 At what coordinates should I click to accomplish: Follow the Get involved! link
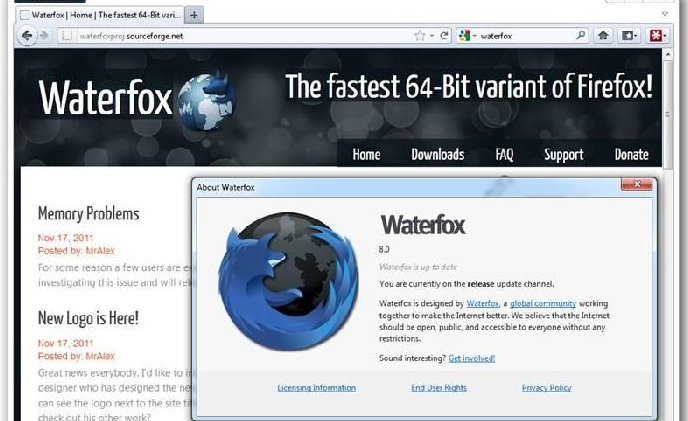click(x=472, y=358)
